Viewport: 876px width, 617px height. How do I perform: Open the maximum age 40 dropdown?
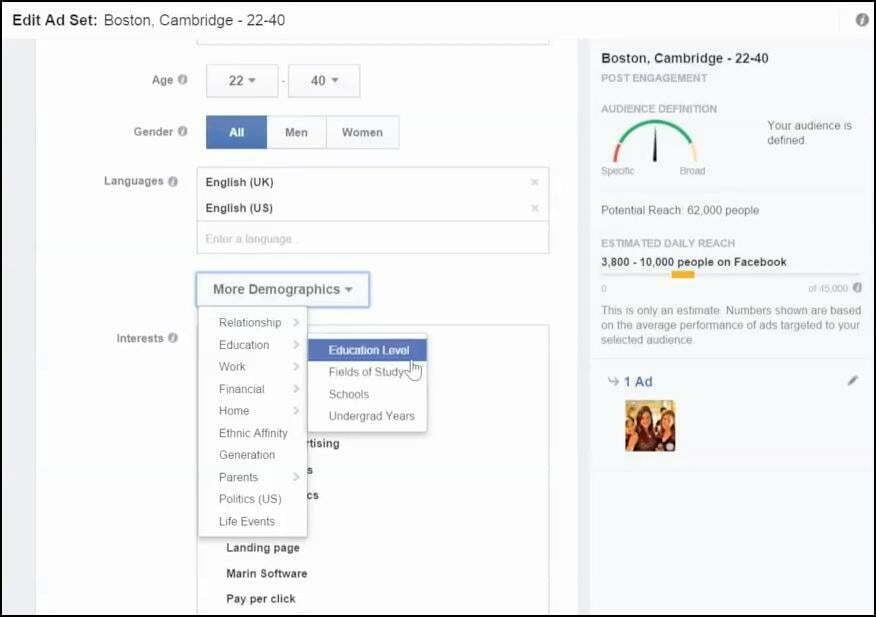[324, 81]
